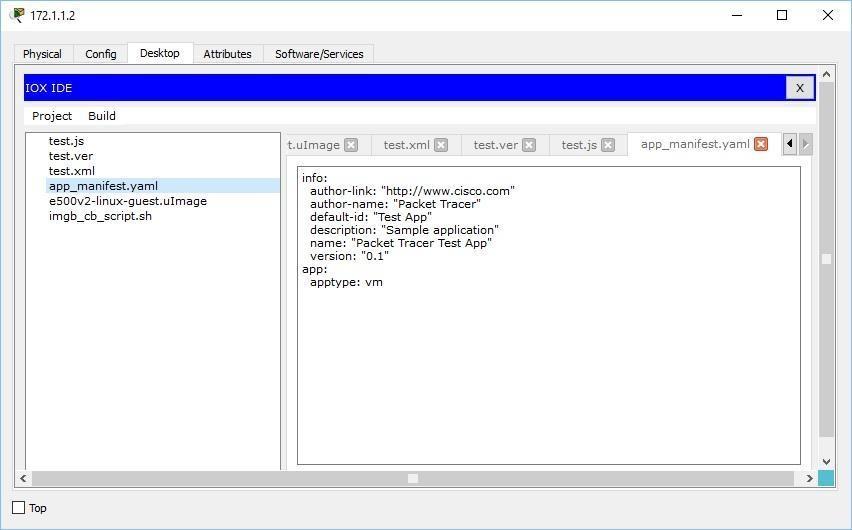Image resolution: width=852 pixels, height=530 pixels.
Task: Click the author-name "Packet Tracer" line
Action: coord(395,204)
